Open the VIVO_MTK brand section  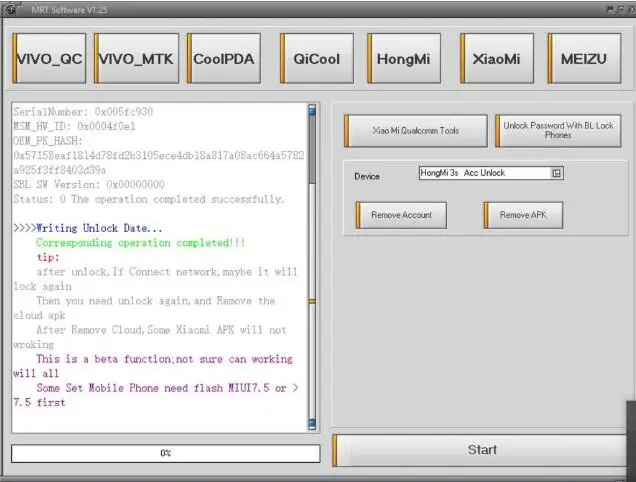(136, 59)
